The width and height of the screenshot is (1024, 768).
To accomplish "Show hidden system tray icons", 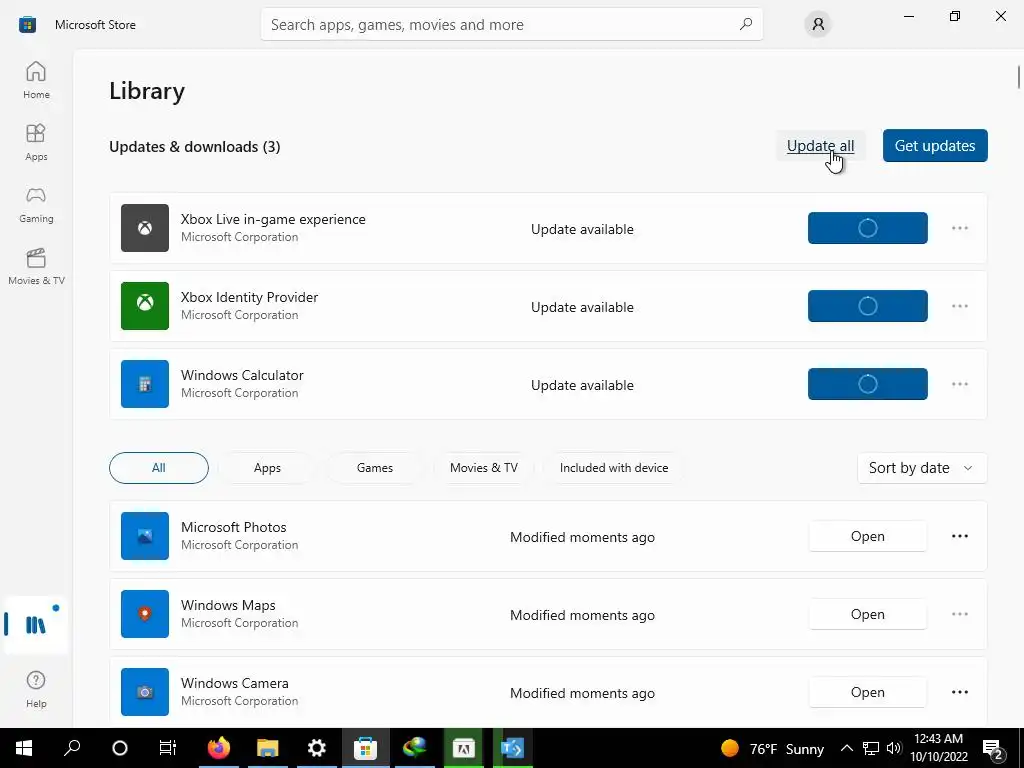I will pos(846,748).
